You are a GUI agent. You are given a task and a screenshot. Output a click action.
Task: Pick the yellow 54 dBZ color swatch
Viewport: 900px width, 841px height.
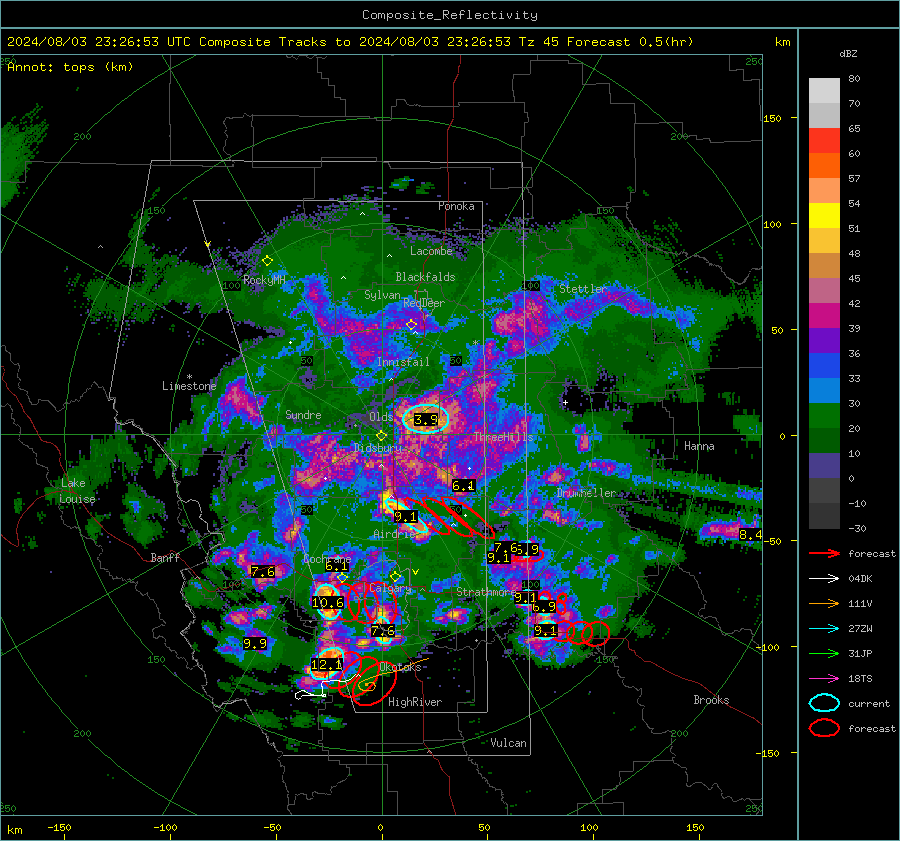824,216
